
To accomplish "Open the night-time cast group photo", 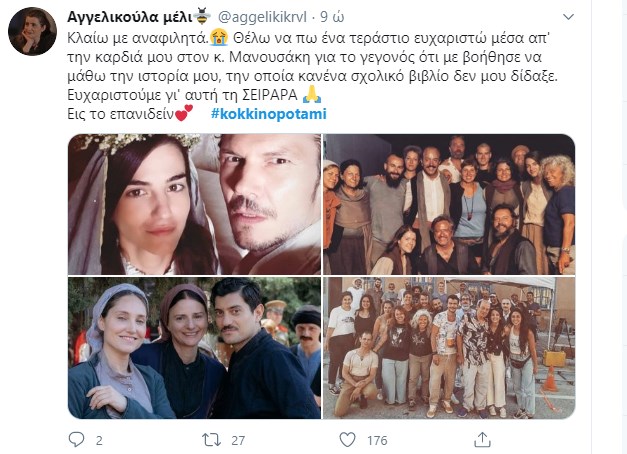I will (449, 204).
